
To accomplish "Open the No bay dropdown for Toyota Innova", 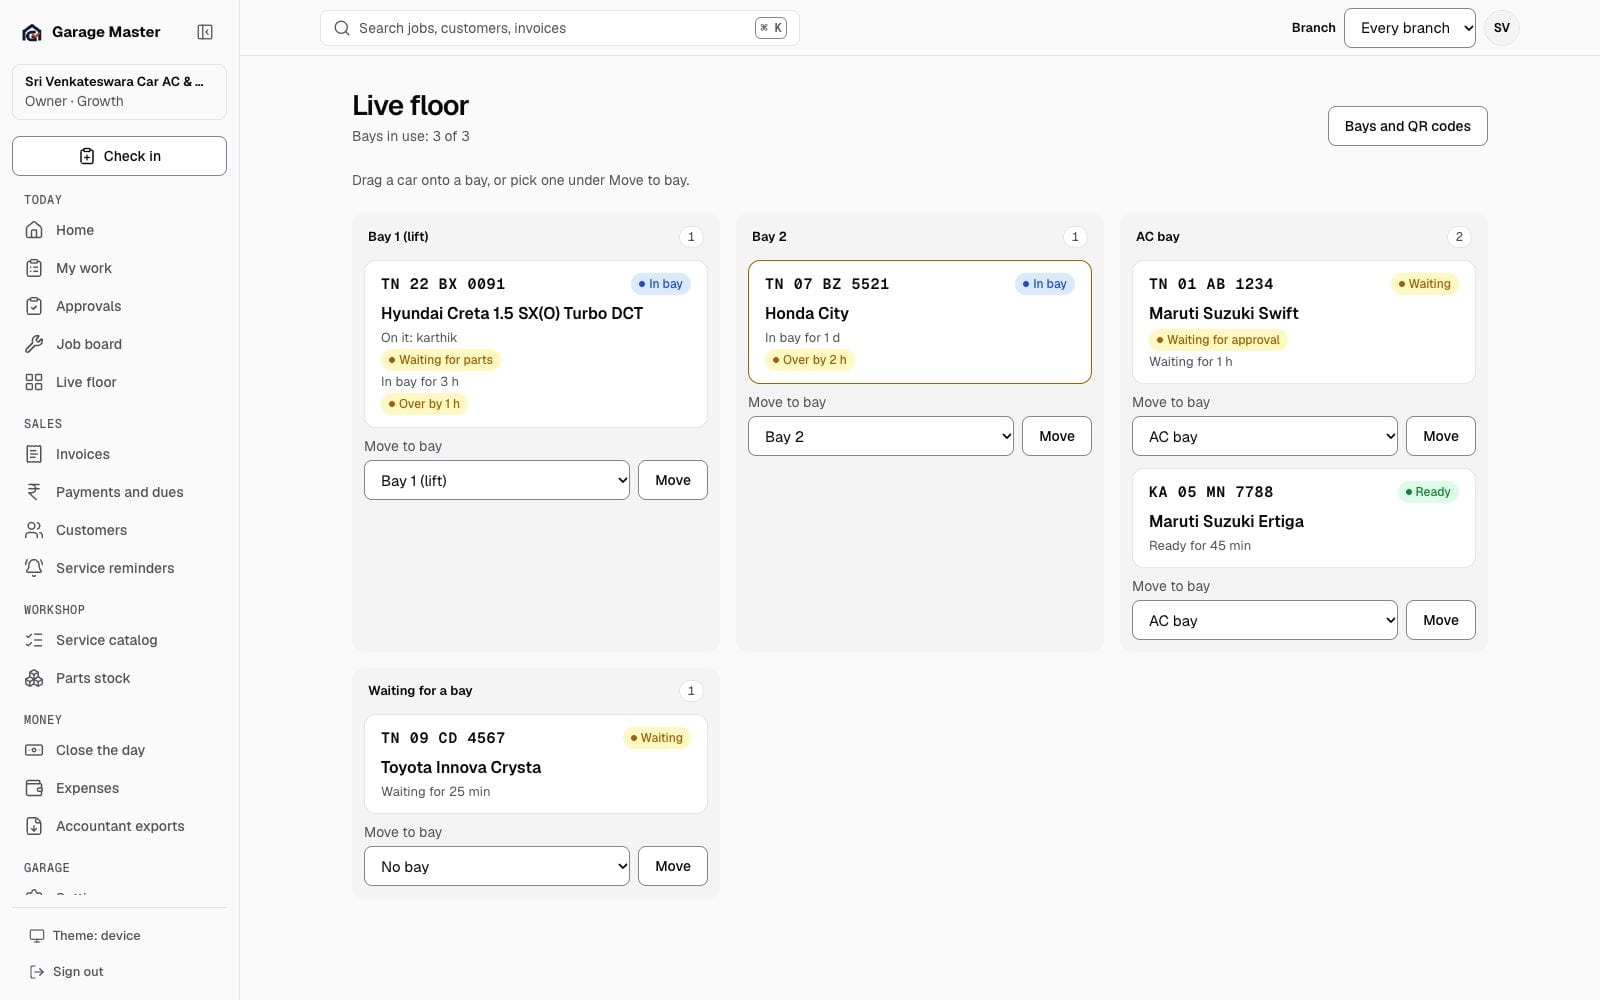I will [497, 866].
